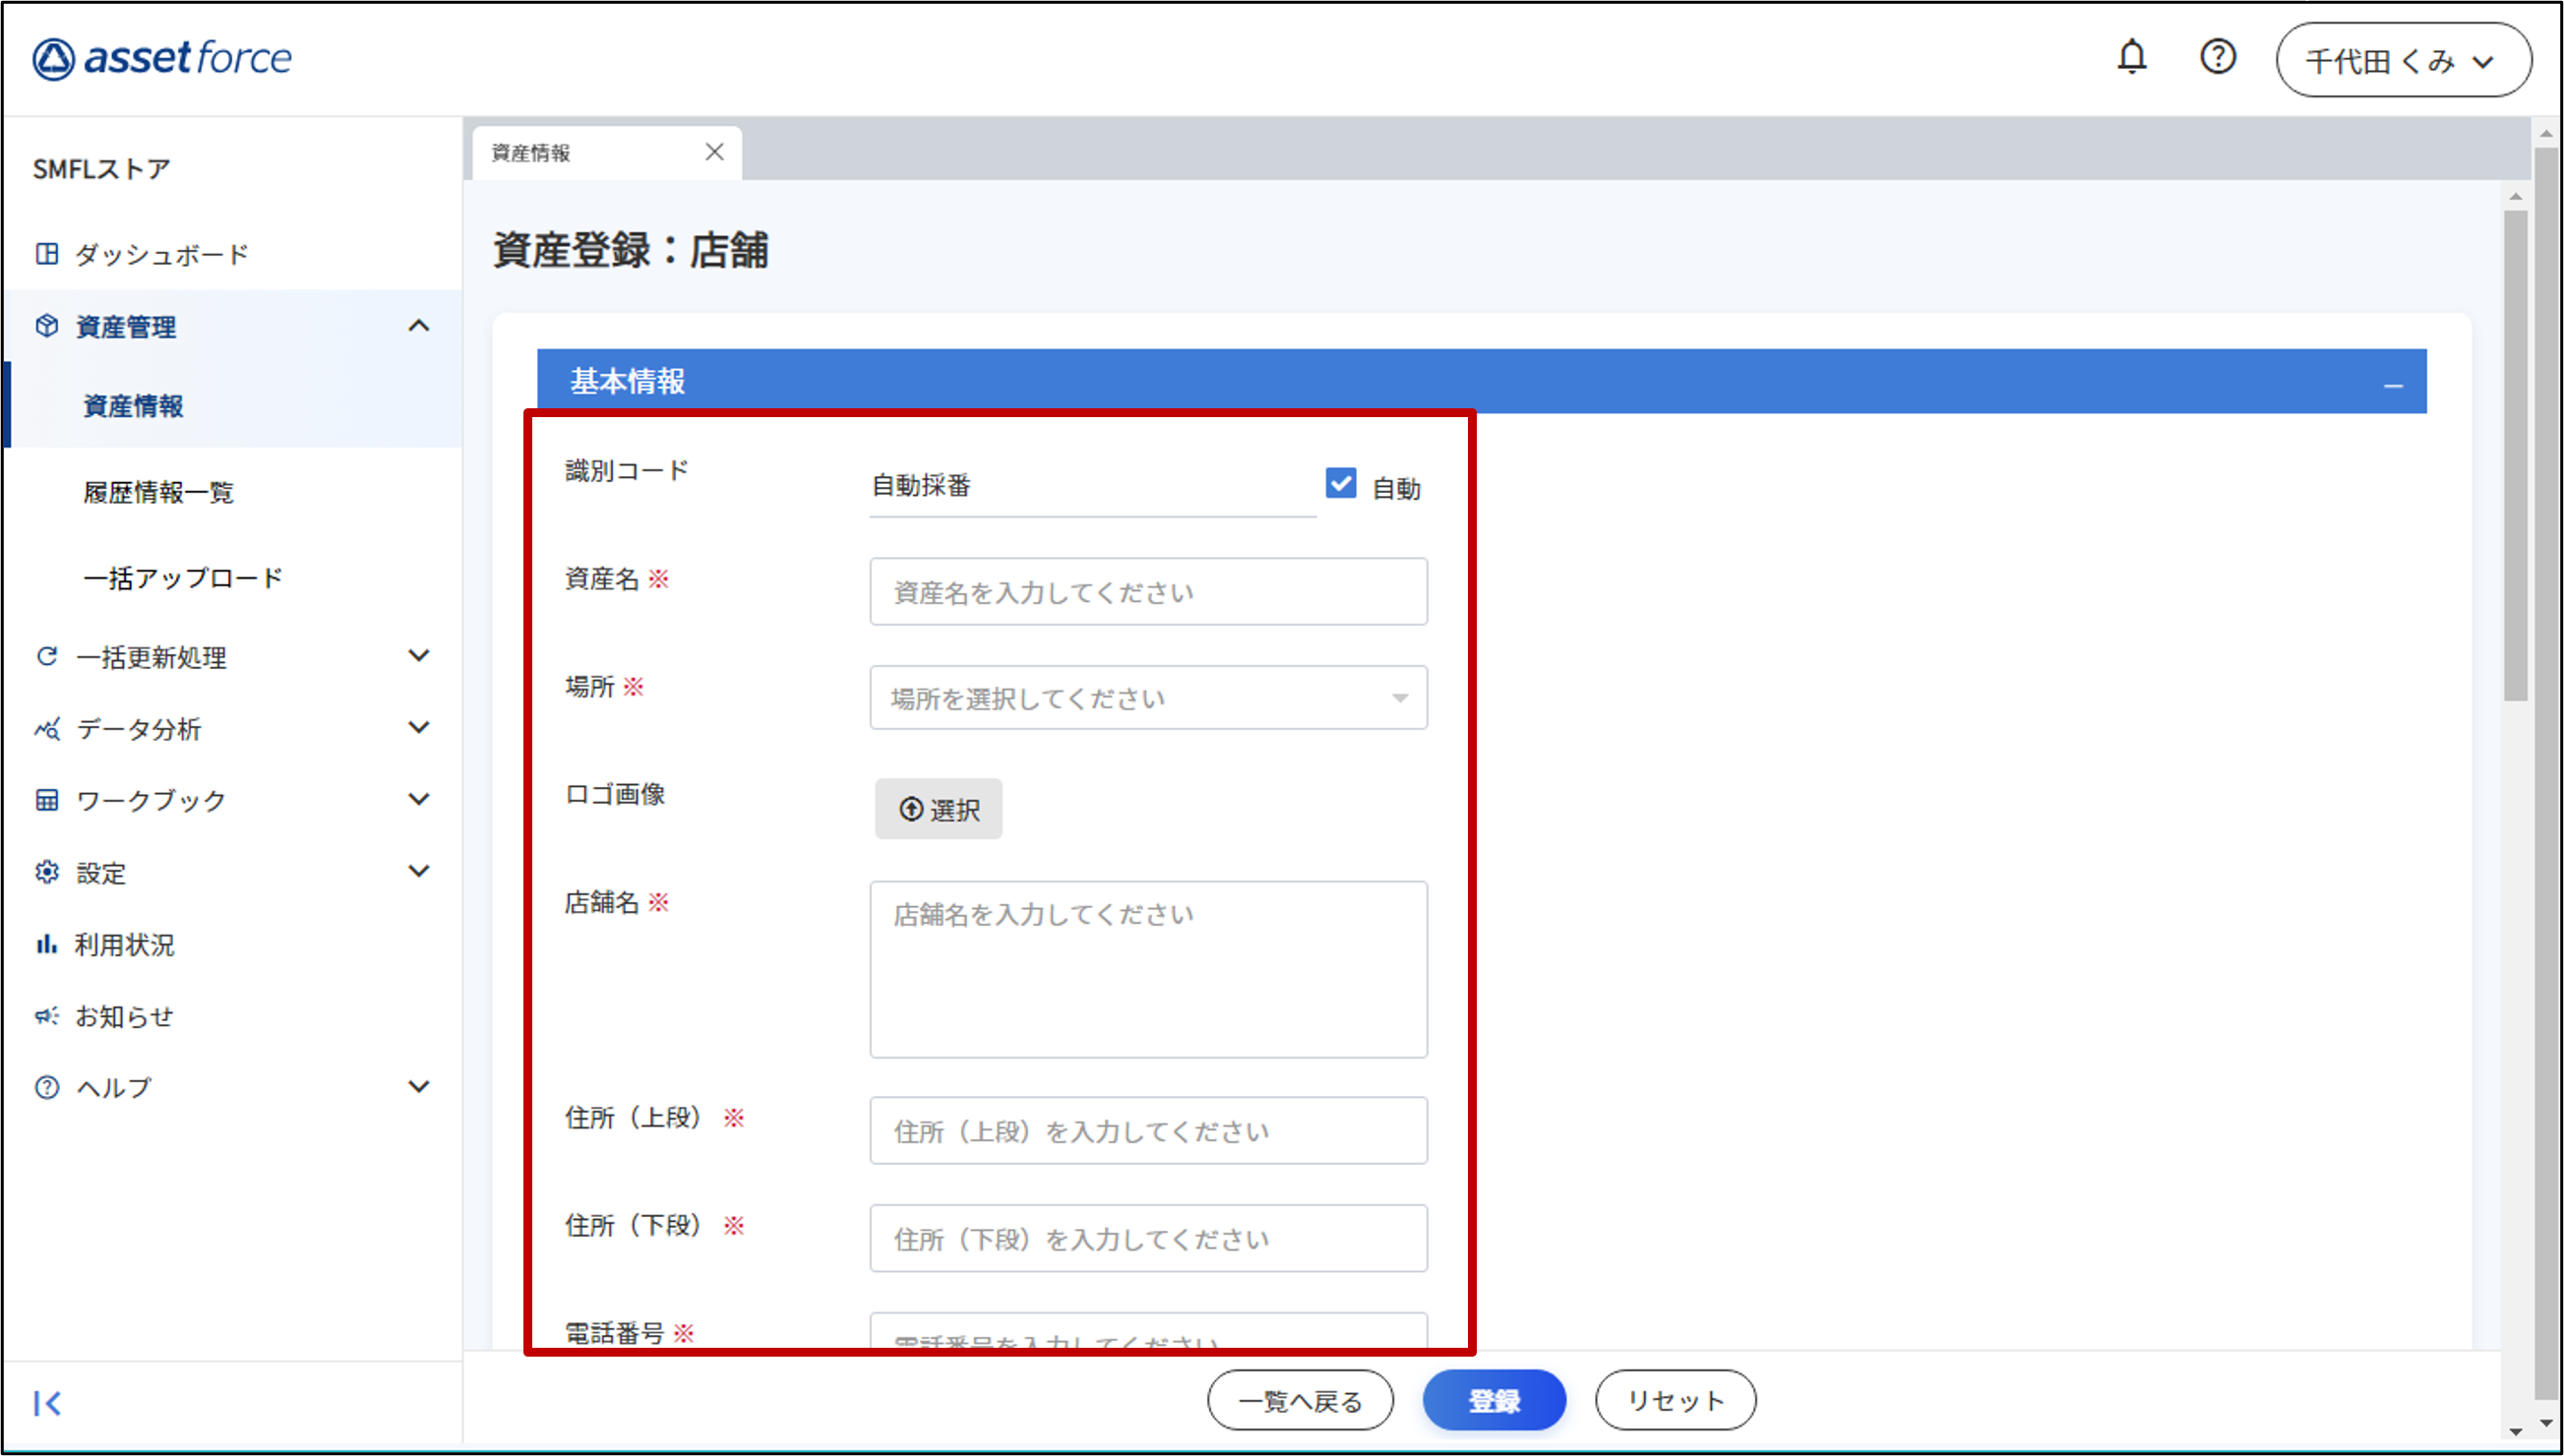Click the help question mark icon in header

(2217, 57)
